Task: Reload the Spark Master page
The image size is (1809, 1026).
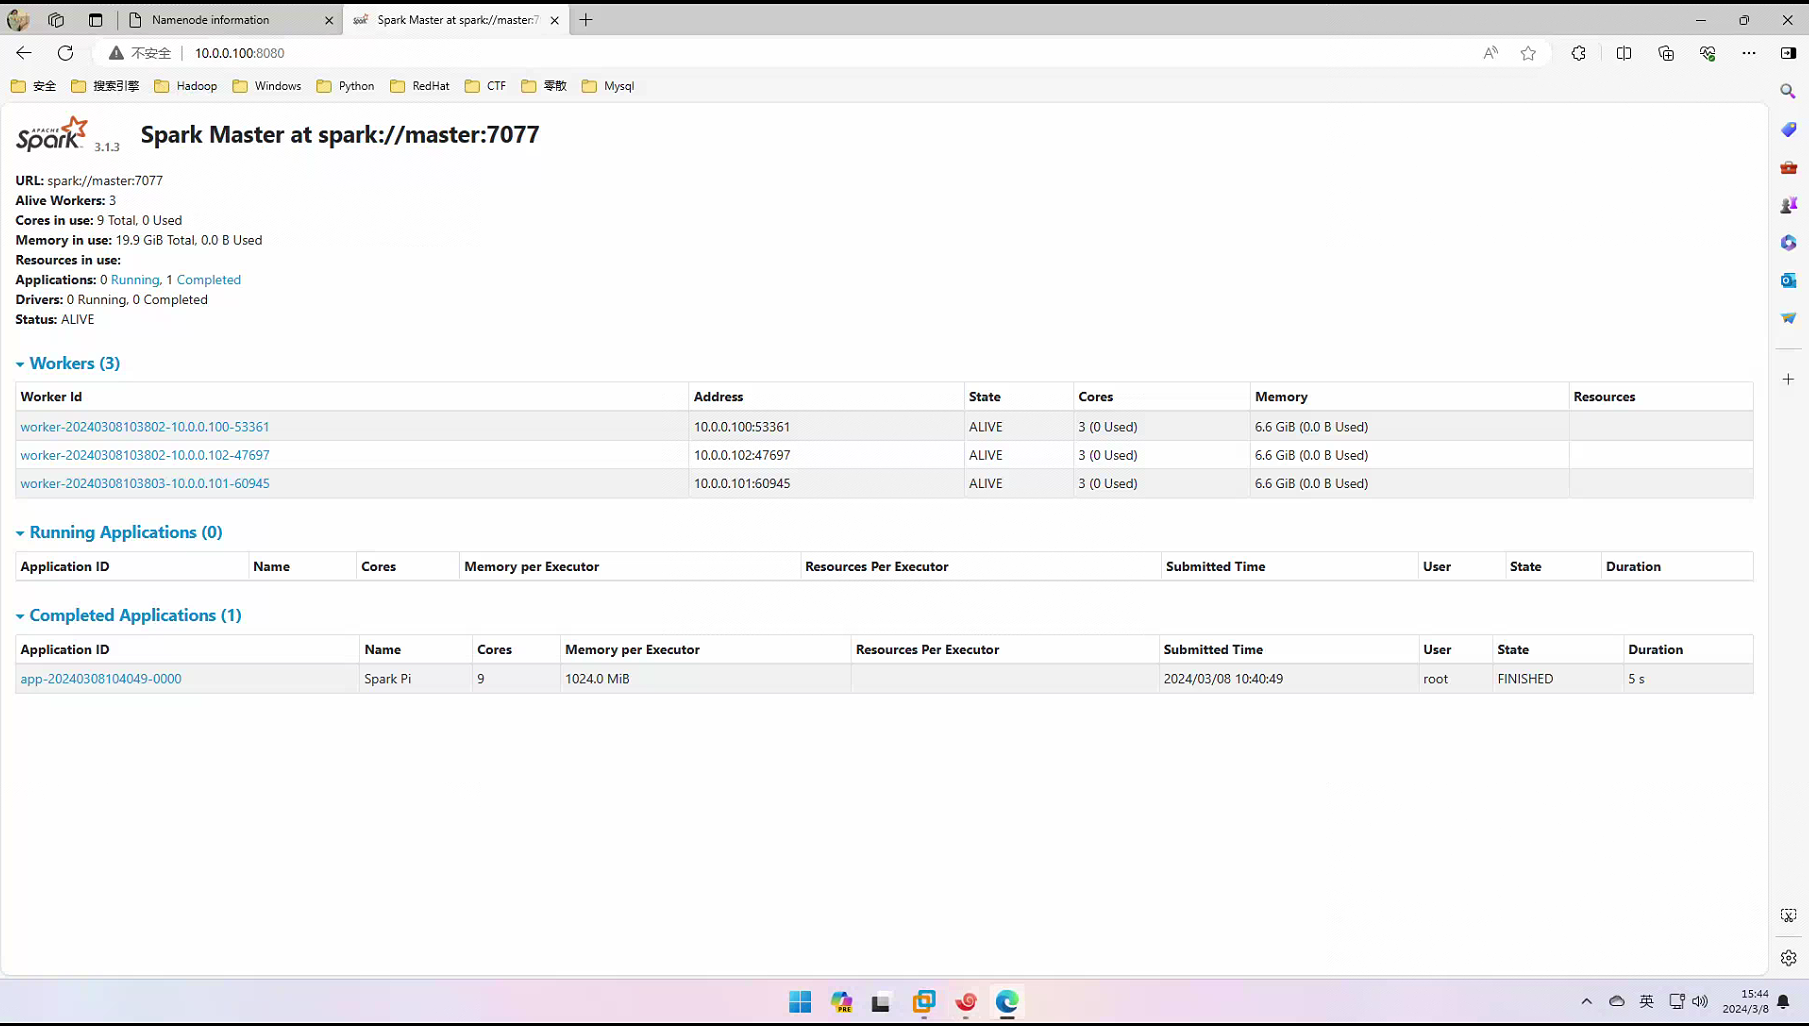Action: click(x=66, y=53)
